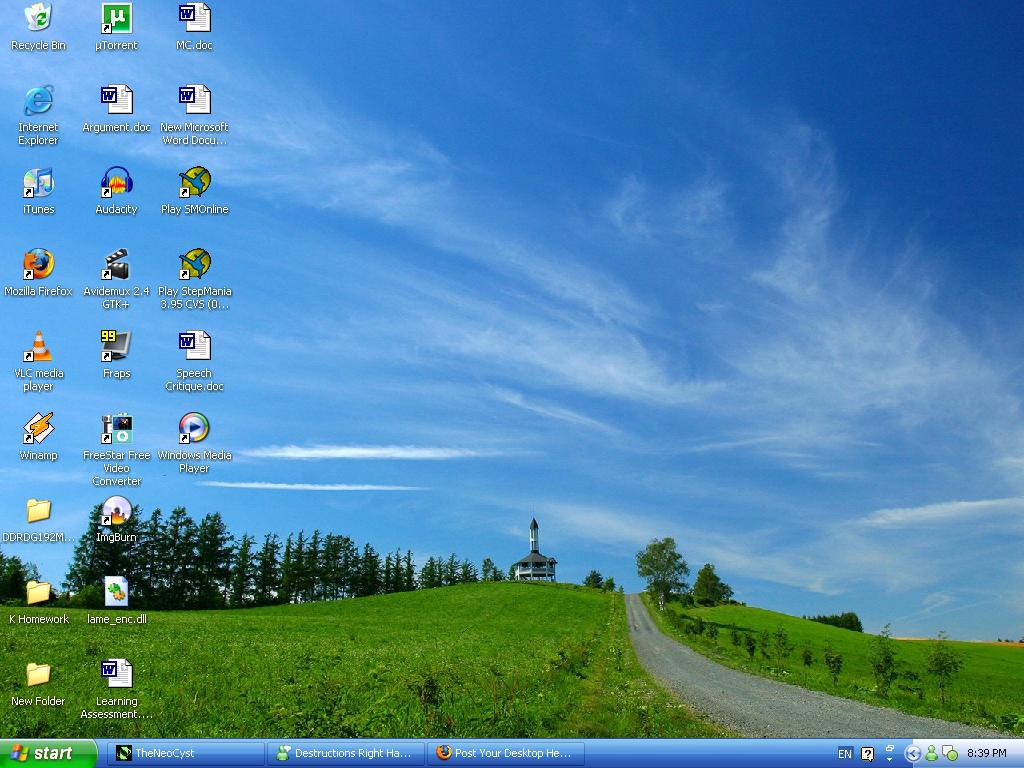The width and height of the screenshot is (1024, 768).
Task: Expand hidden system tray icons
Action: click(x=913, y=754)
